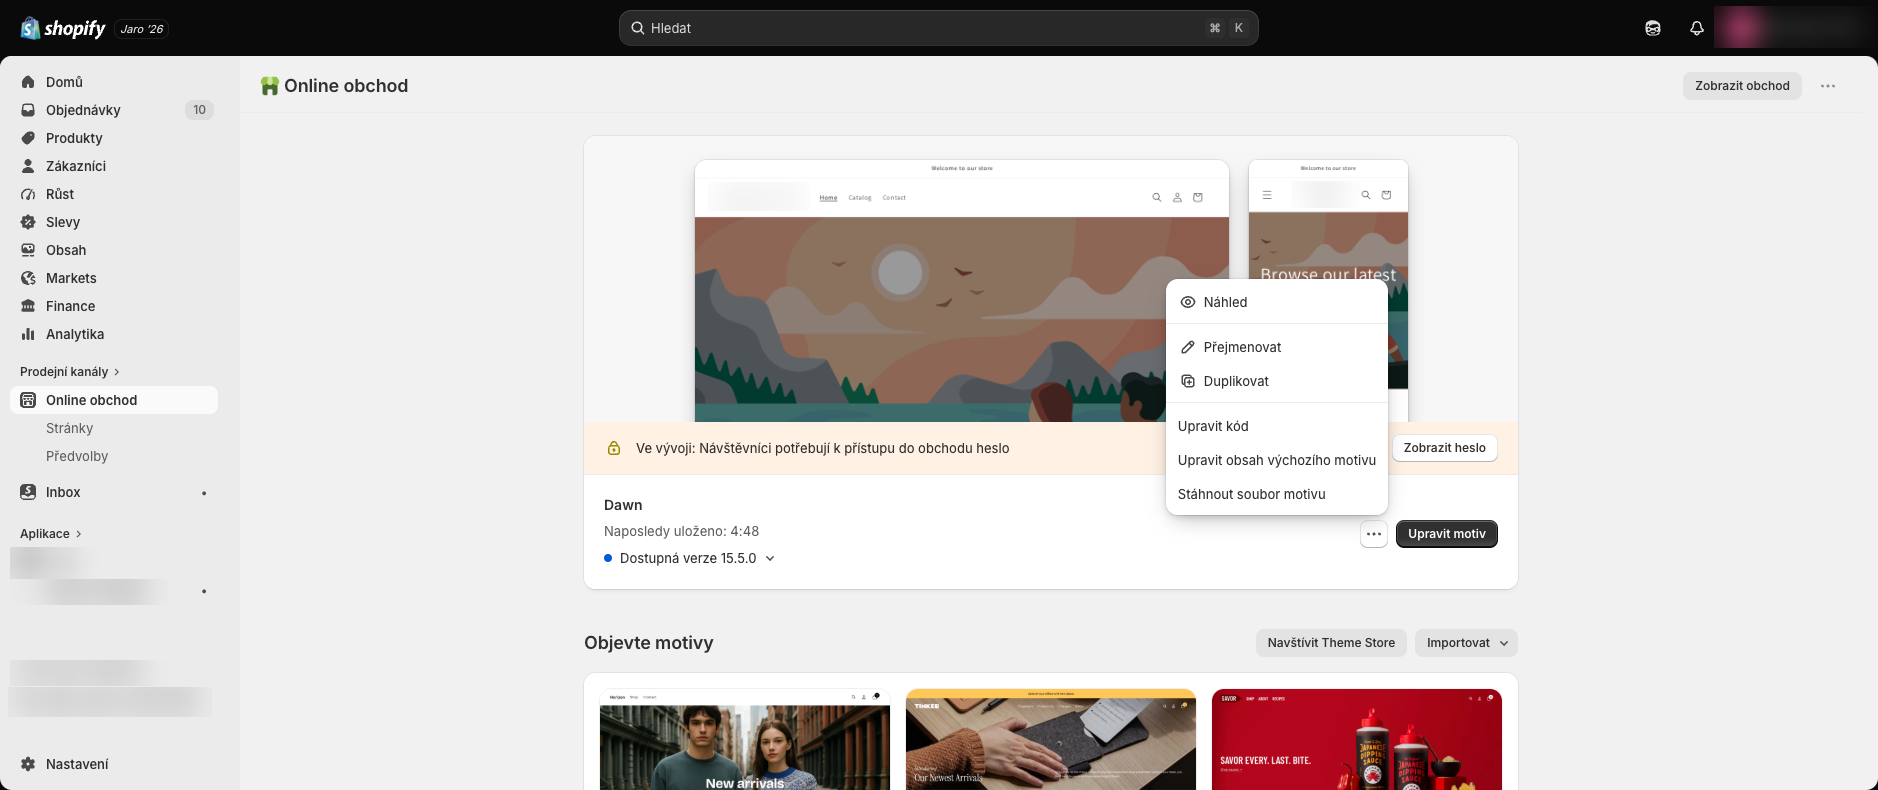This screenshot has height=790, width=1878.
Task: Click the Slevy discount icon
Action: coord(28,222)
